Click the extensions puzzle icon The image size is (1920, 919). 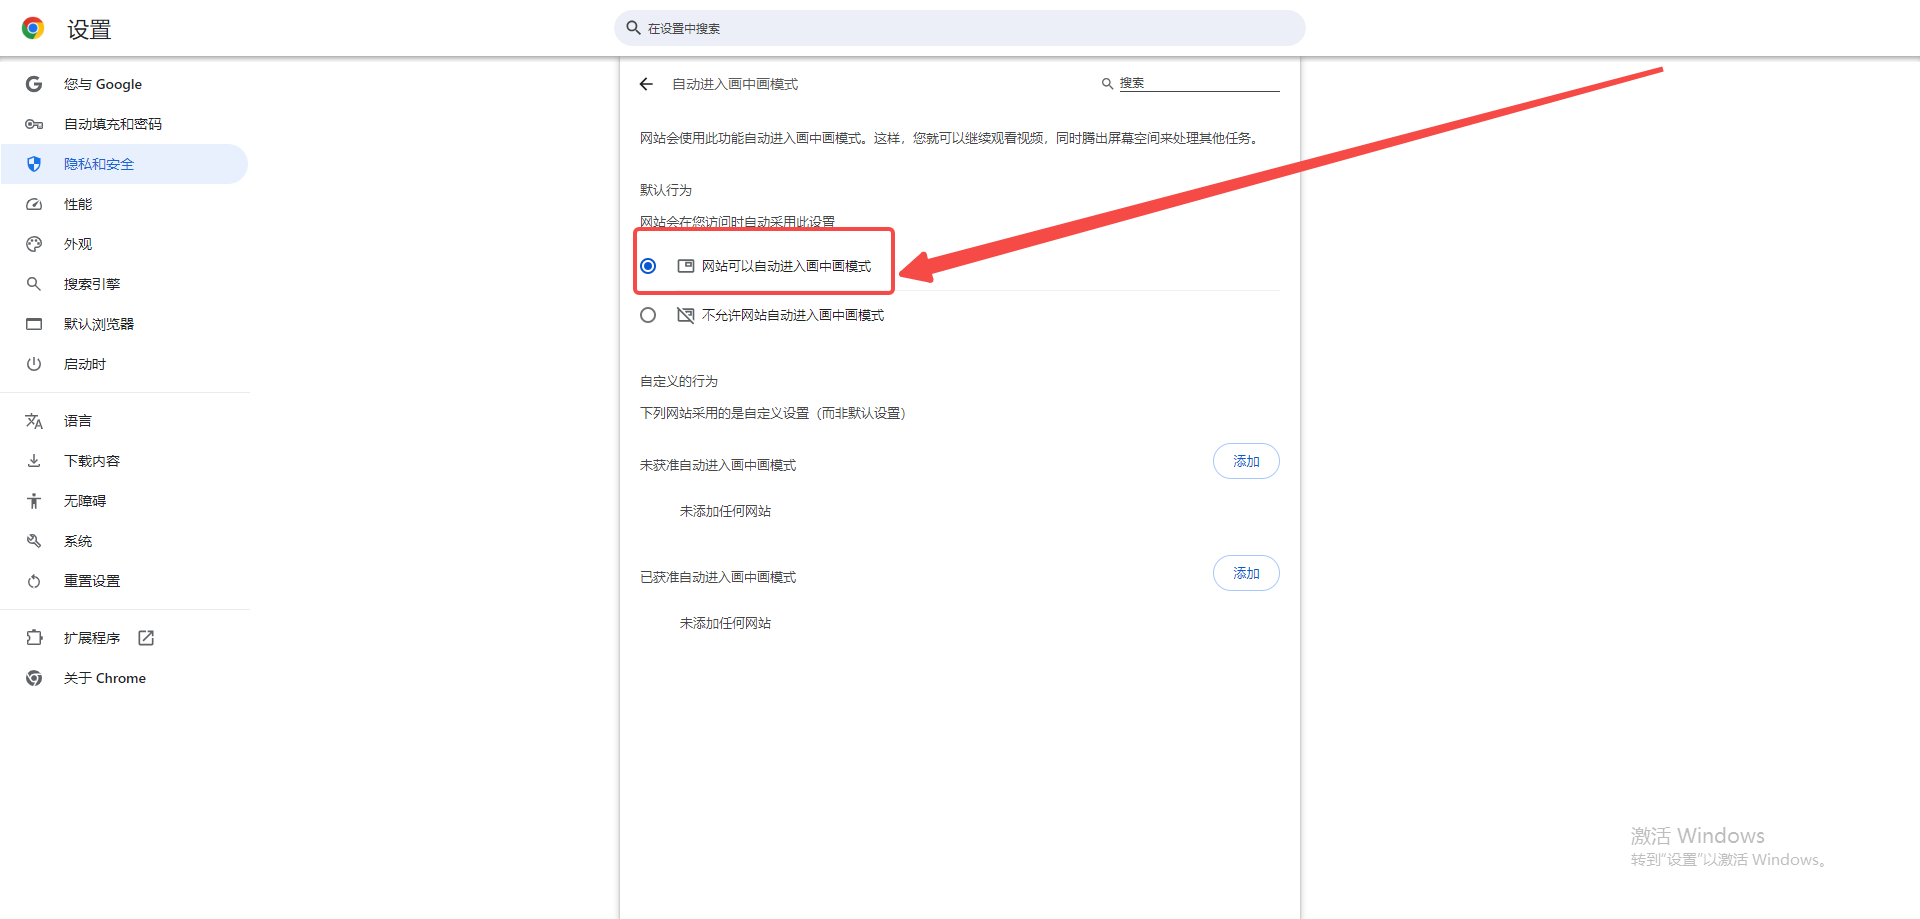coord(34,638)
